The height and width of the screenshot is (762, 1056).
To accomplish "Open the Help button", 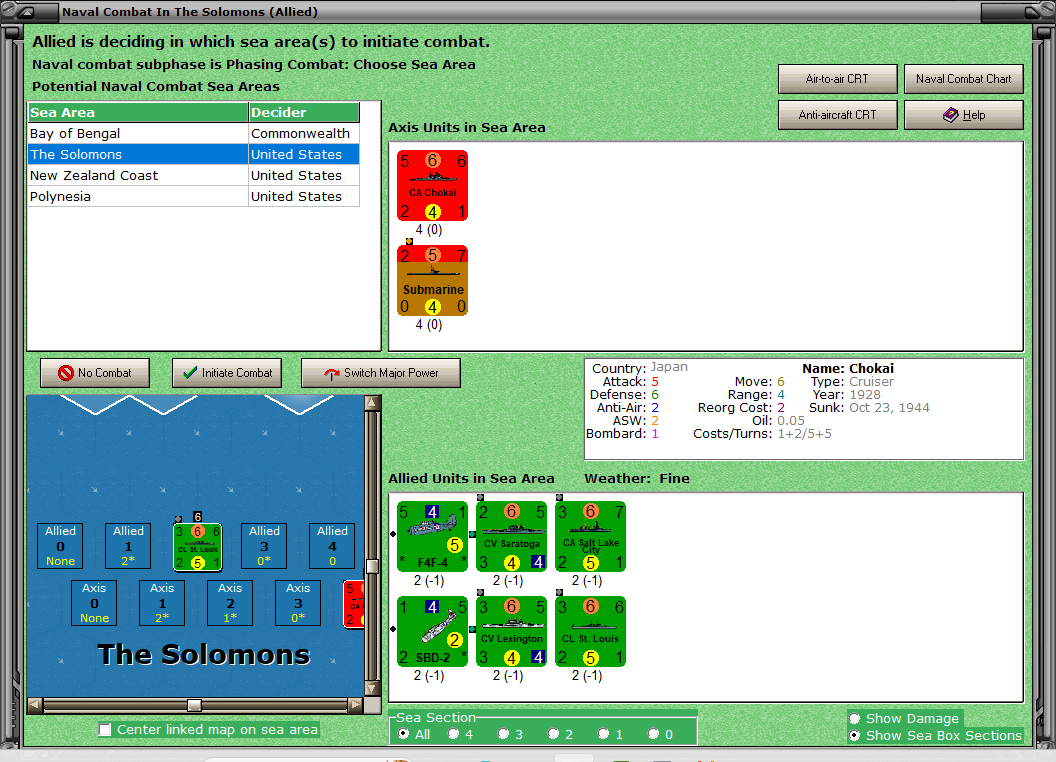I will [963, 115].
